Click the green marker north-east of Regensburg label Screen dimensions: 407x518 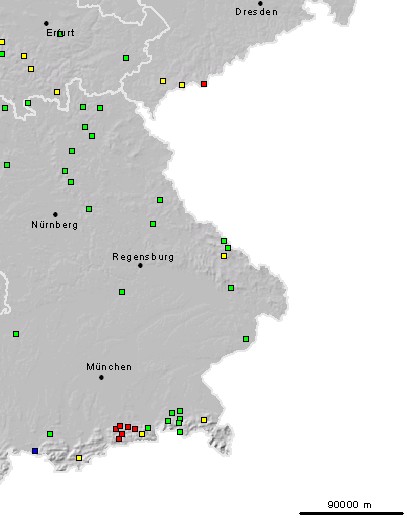pyautogui.click(x=153, y=224)
